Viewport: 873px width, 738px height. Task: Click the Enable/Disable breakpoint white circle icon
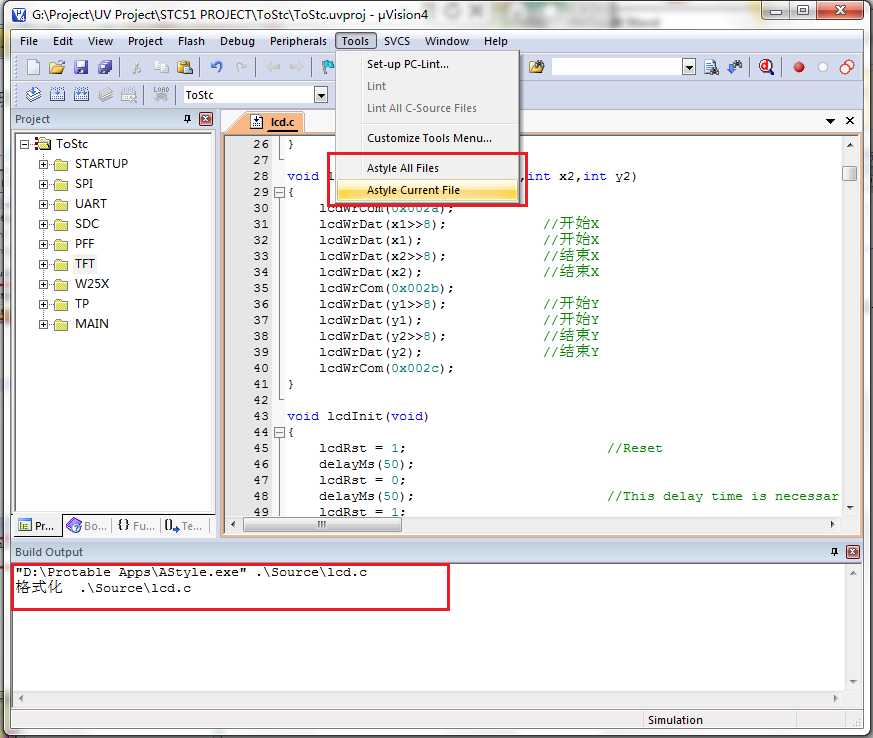(822, 67)
